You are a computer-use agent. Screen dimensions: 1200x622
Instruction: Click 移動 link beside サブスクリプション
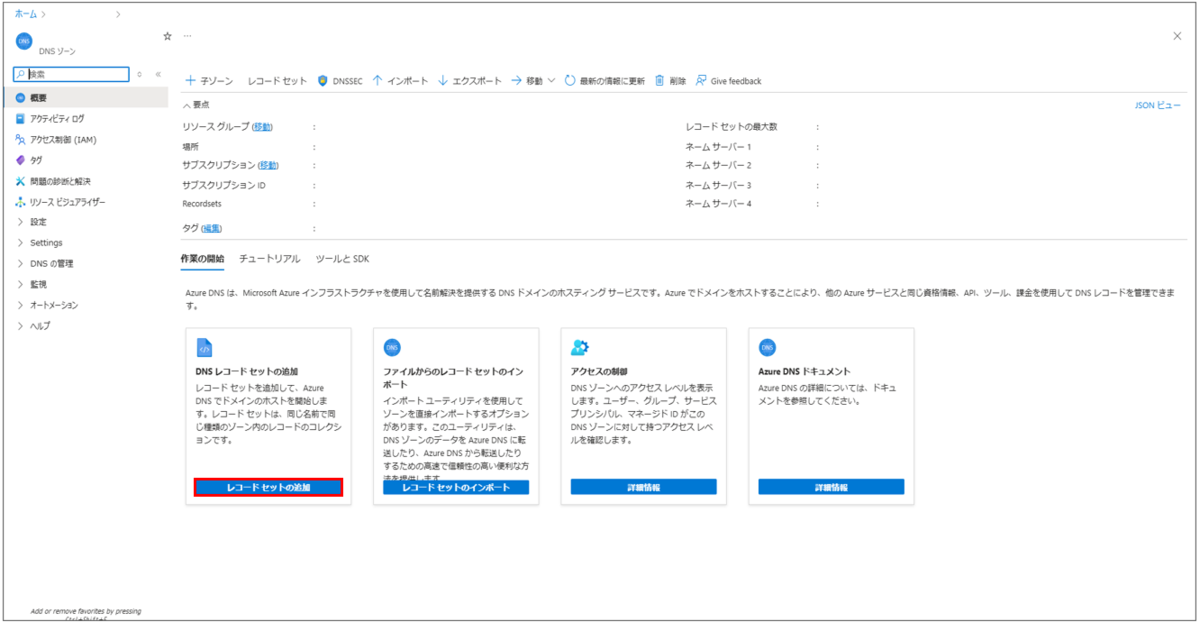(268, 165)
